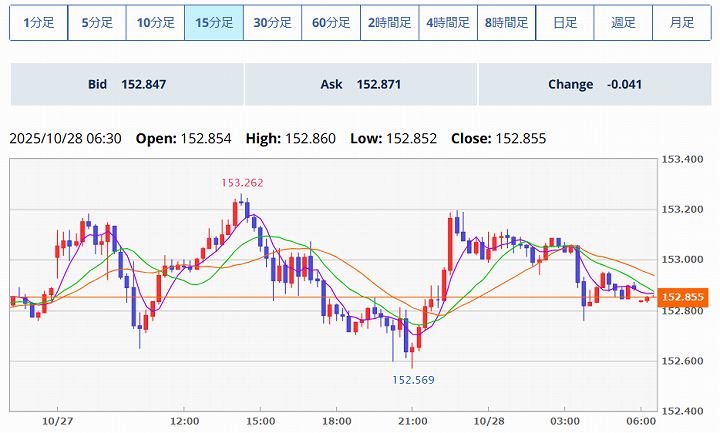Image resolution: width=720 pixels, height=433 pixels.
Task: Switch to monthly 月足 chart
Action: tap(681, 22)
